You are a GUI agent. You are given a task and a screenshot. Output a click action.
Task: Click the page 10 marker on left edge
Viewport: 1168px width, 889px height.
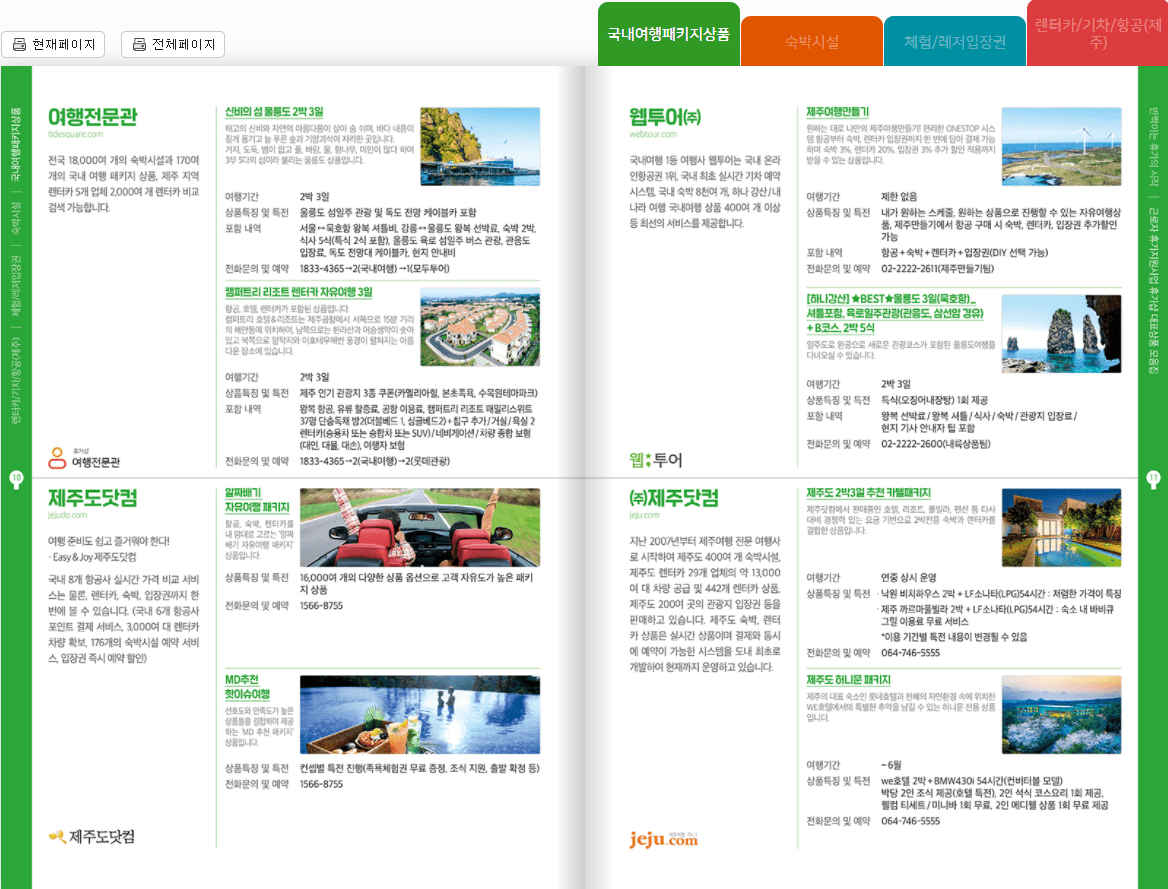click(x=16, y=478)
